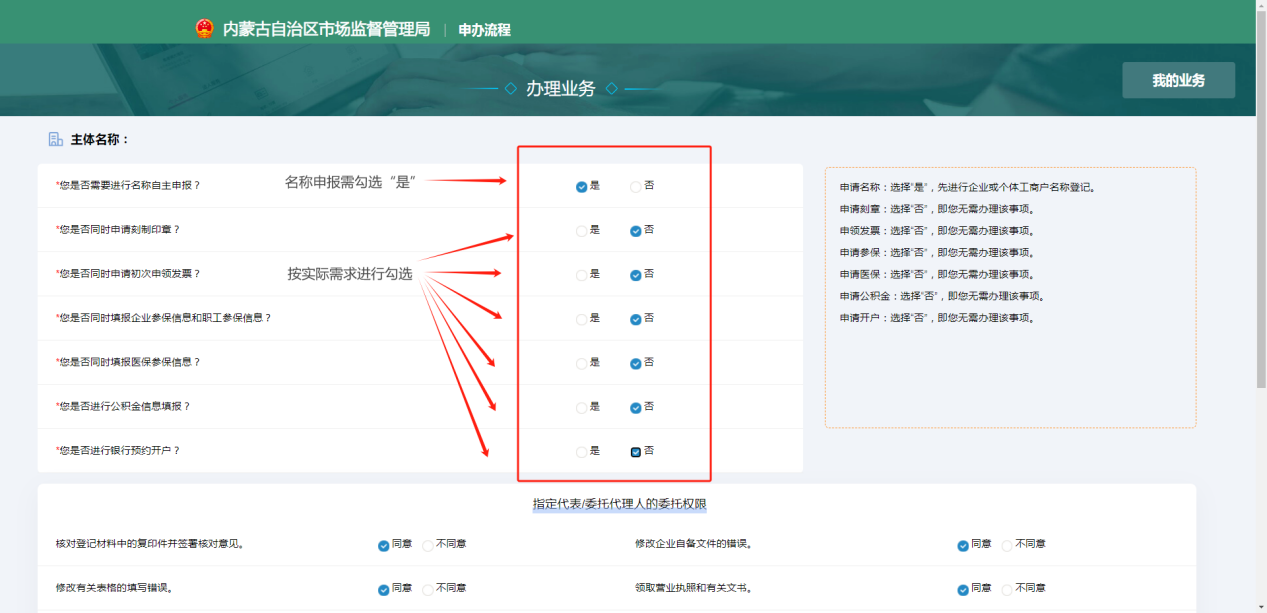Select 不同意 for 修改企业自备文件的错误
The width and height of the screenshot is (1267, 613).
pos(1007,546)
